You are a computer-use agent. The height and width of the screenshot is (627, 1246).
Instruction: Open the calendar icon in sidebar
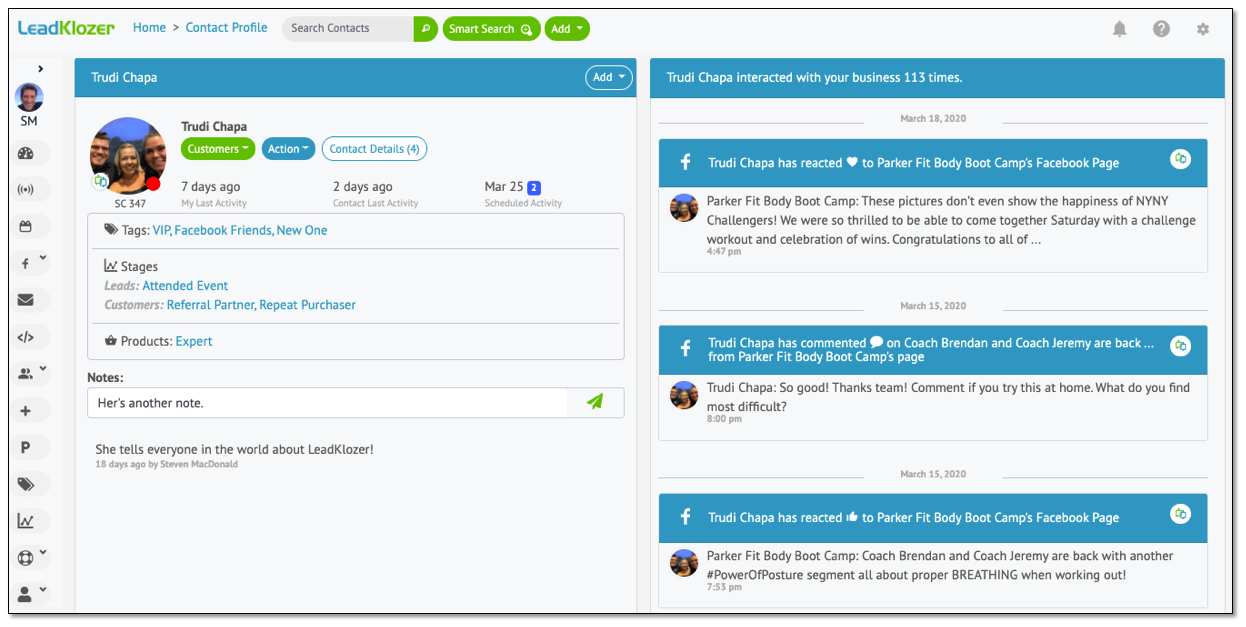coord(26,227)
